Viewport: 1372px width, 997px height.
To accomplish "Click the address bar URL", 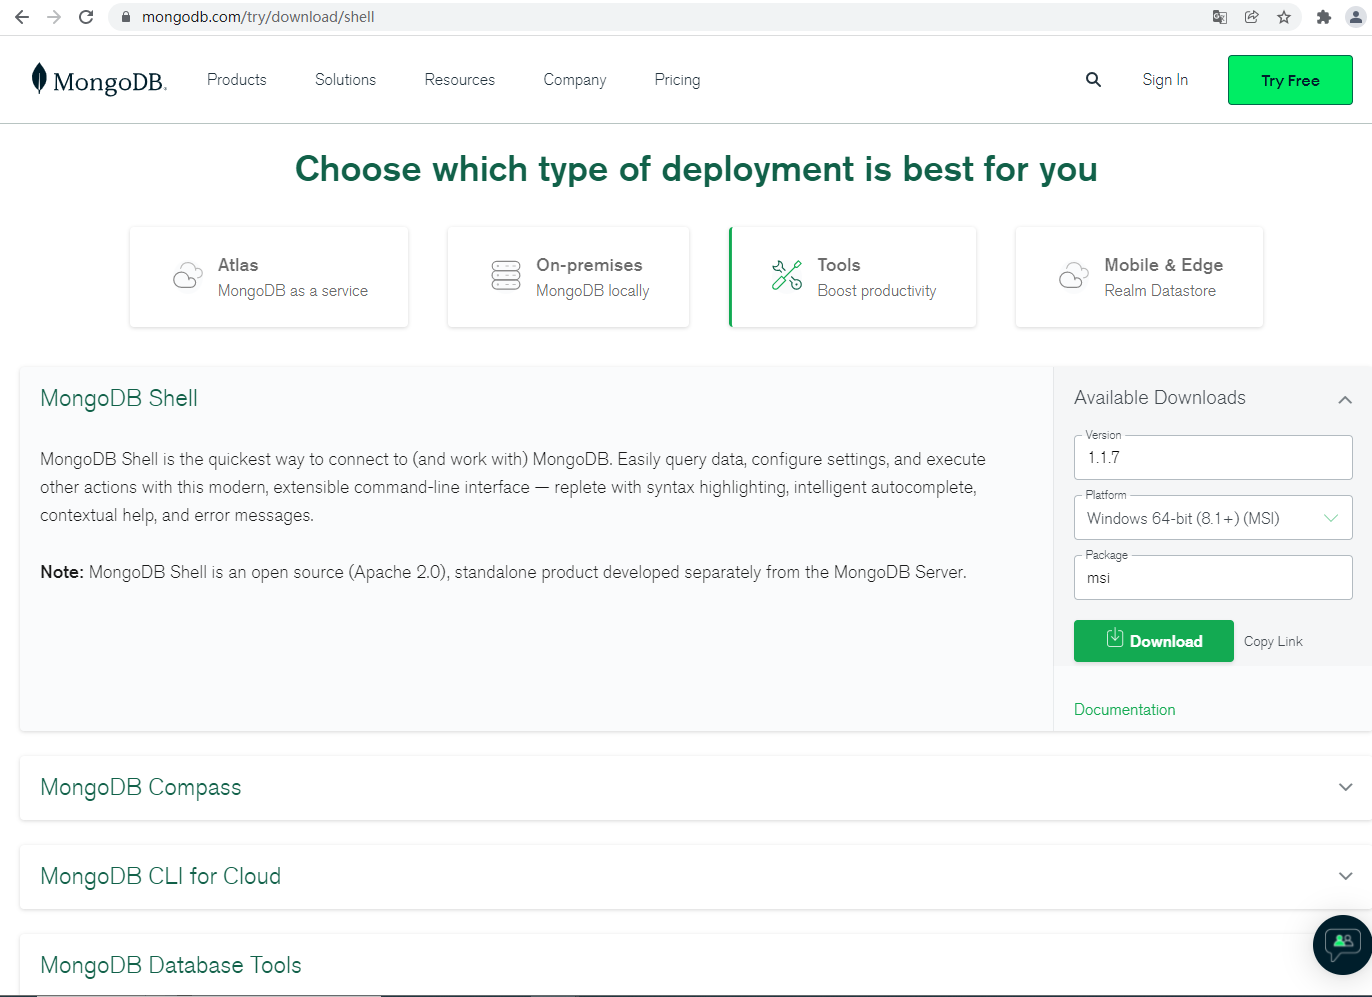I will [258, 17].
